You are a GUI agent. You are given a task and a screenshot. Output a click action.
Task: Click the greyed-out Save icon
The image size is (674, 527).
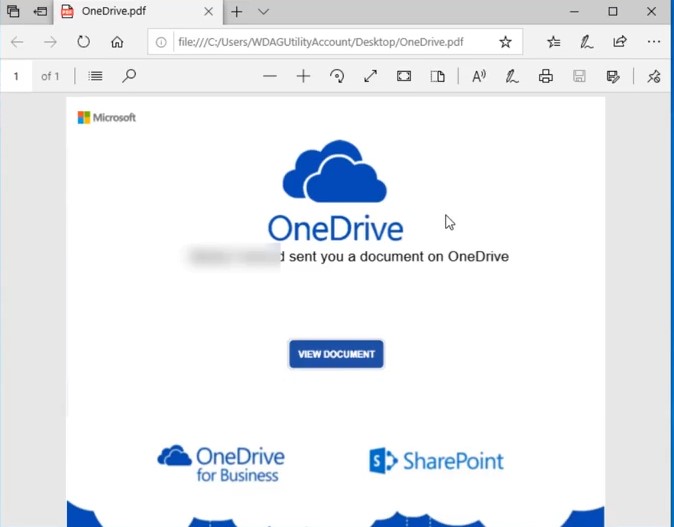pos(579,77)
